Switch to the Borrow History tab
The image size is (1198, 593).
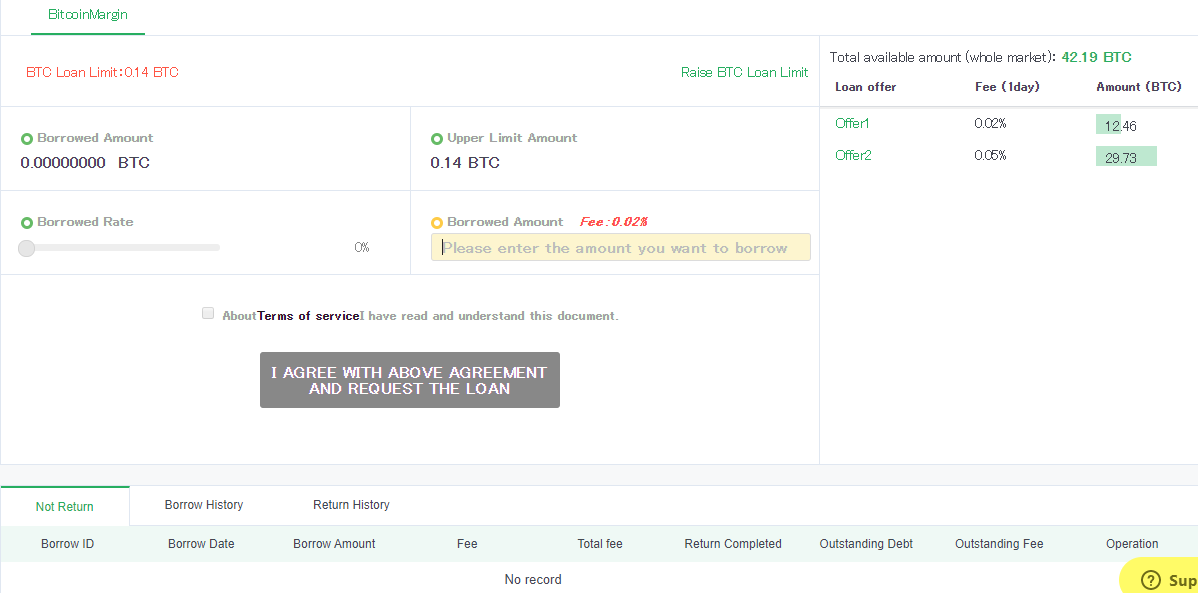tap(204, 505)
